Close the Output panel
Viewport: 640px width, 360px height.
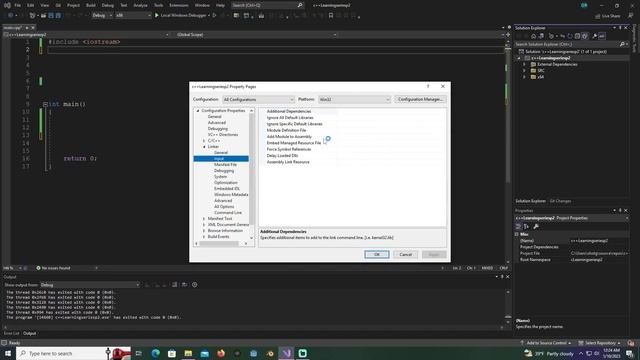507,277
